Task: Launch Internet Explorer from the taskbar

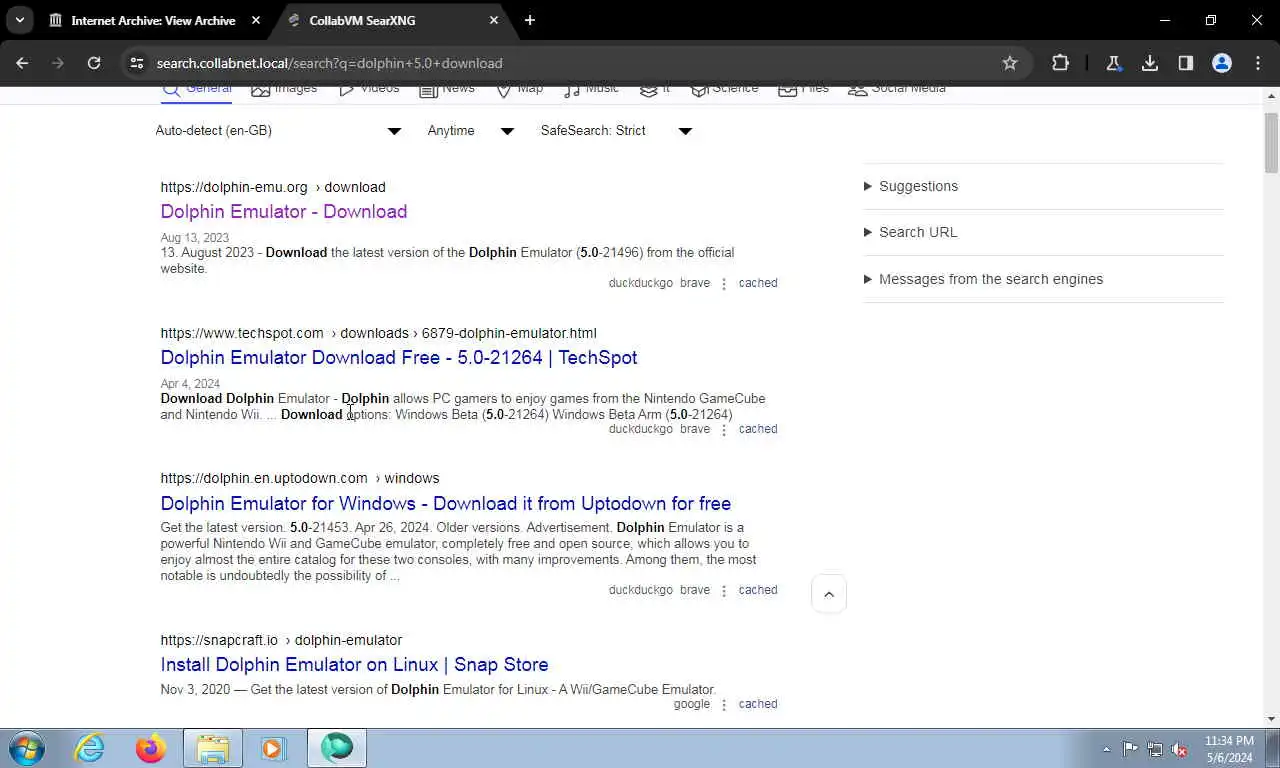Action: coord(89,748)
